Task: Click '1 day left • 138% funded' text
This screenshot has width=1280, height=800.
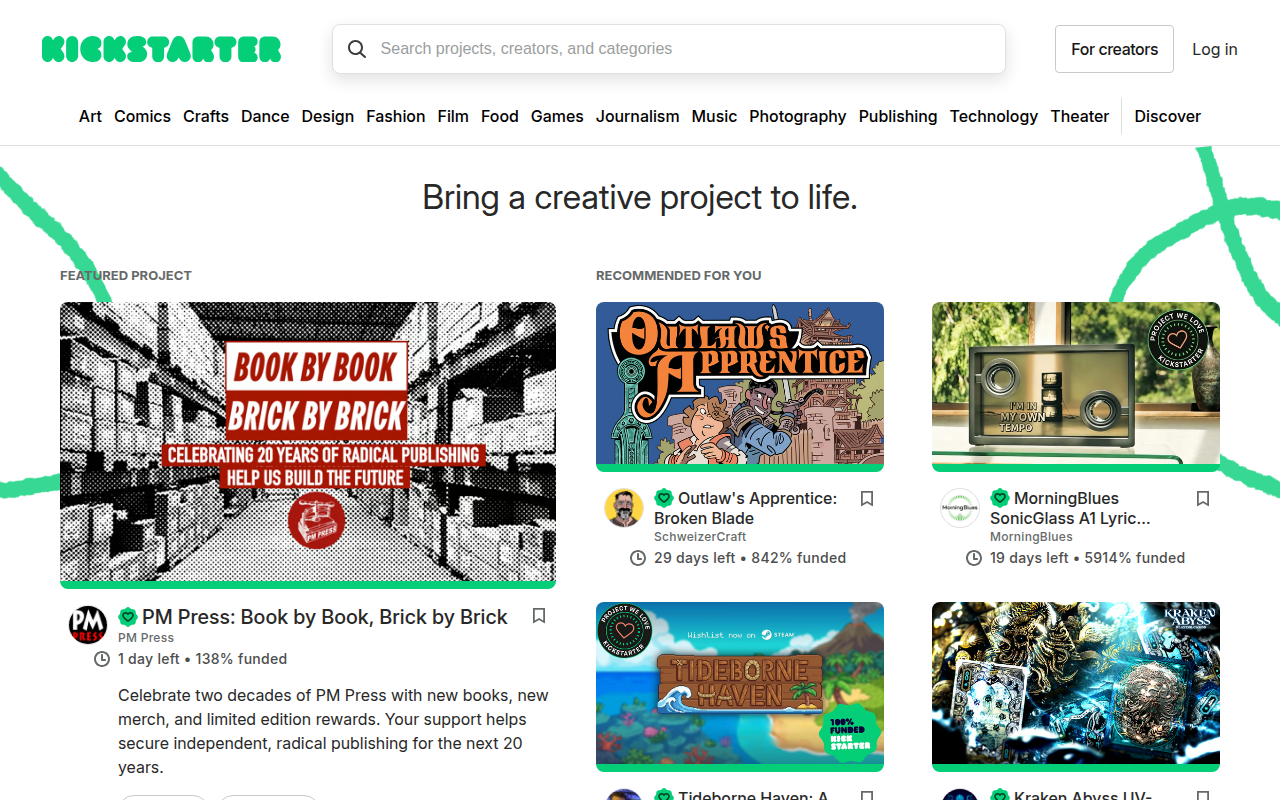Action: (202, 659)
